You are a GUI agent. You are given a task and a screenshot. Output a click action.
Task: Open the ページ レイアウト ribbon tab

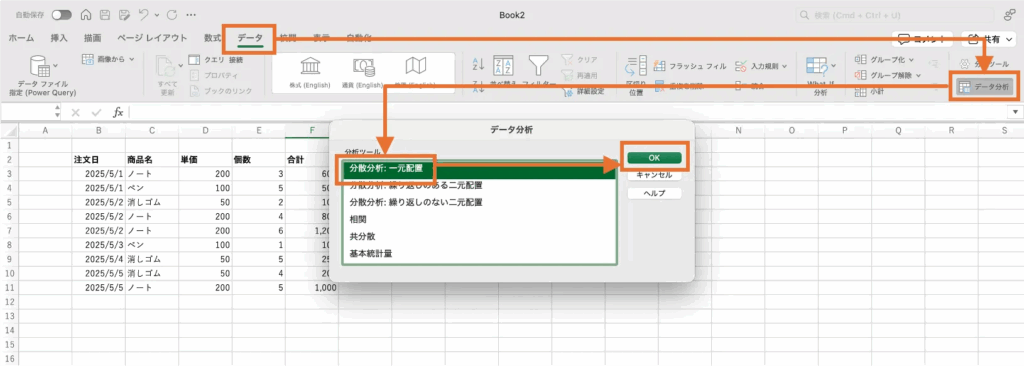coord(152,38)
